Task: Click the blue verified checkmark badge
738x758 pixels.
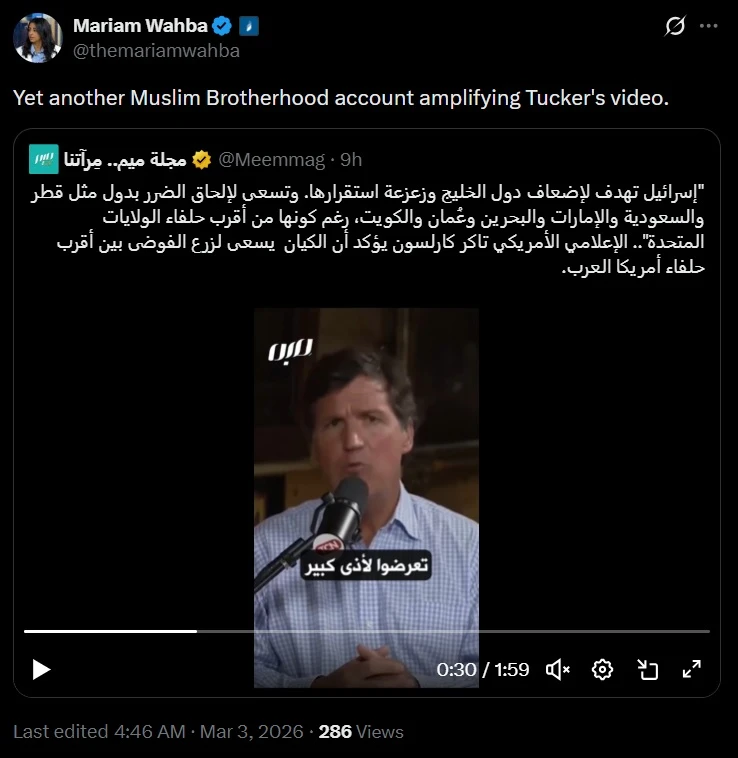Action: tap(222, 26)
